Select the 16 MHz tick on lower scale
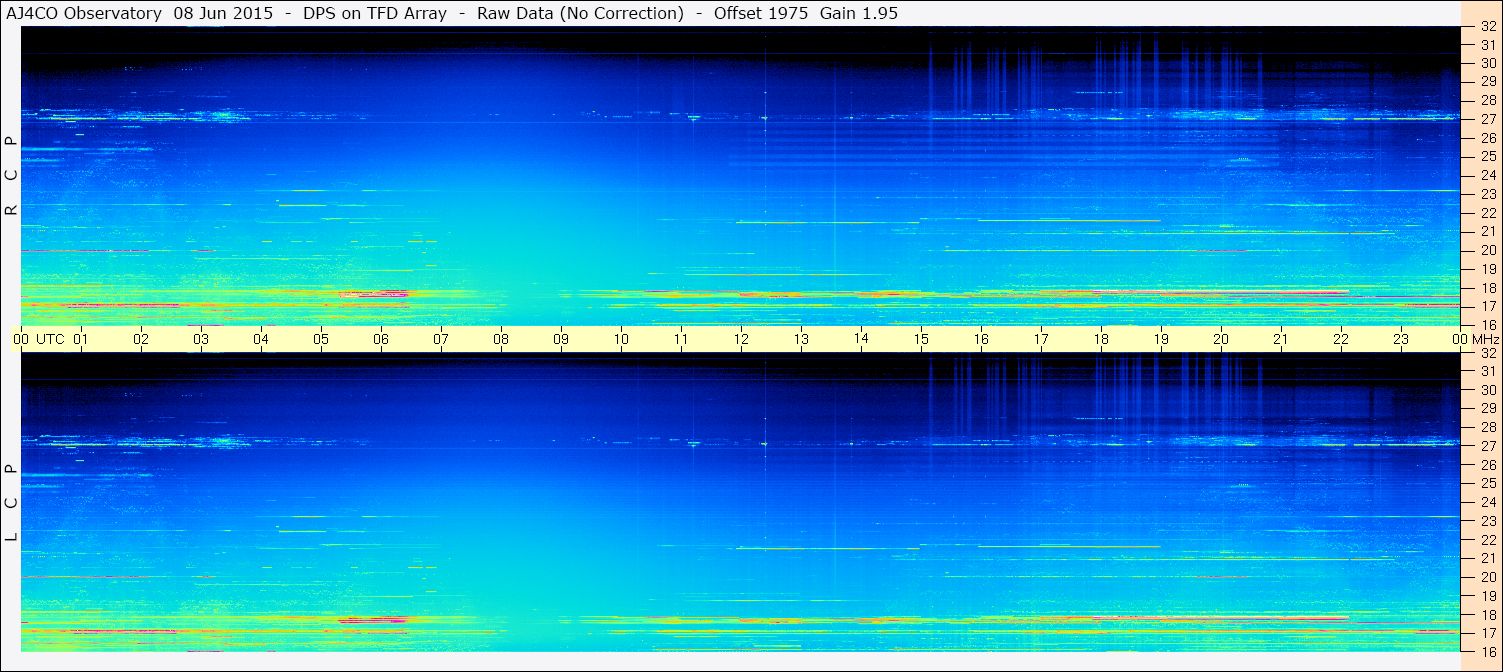1503x672 pixels. (x=1487, y=650)
